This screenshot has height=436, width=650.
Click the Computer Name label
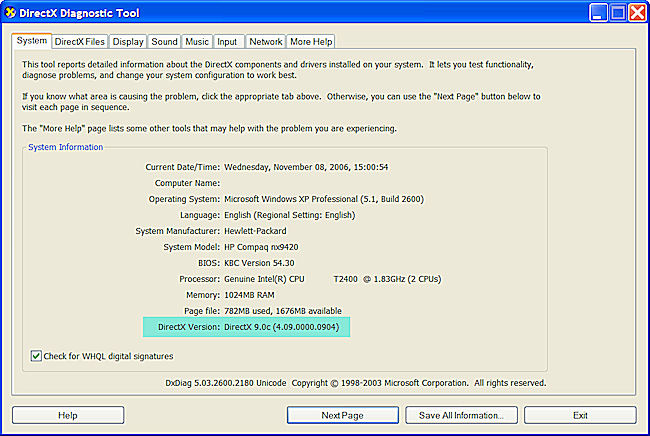tap(187, 183)
